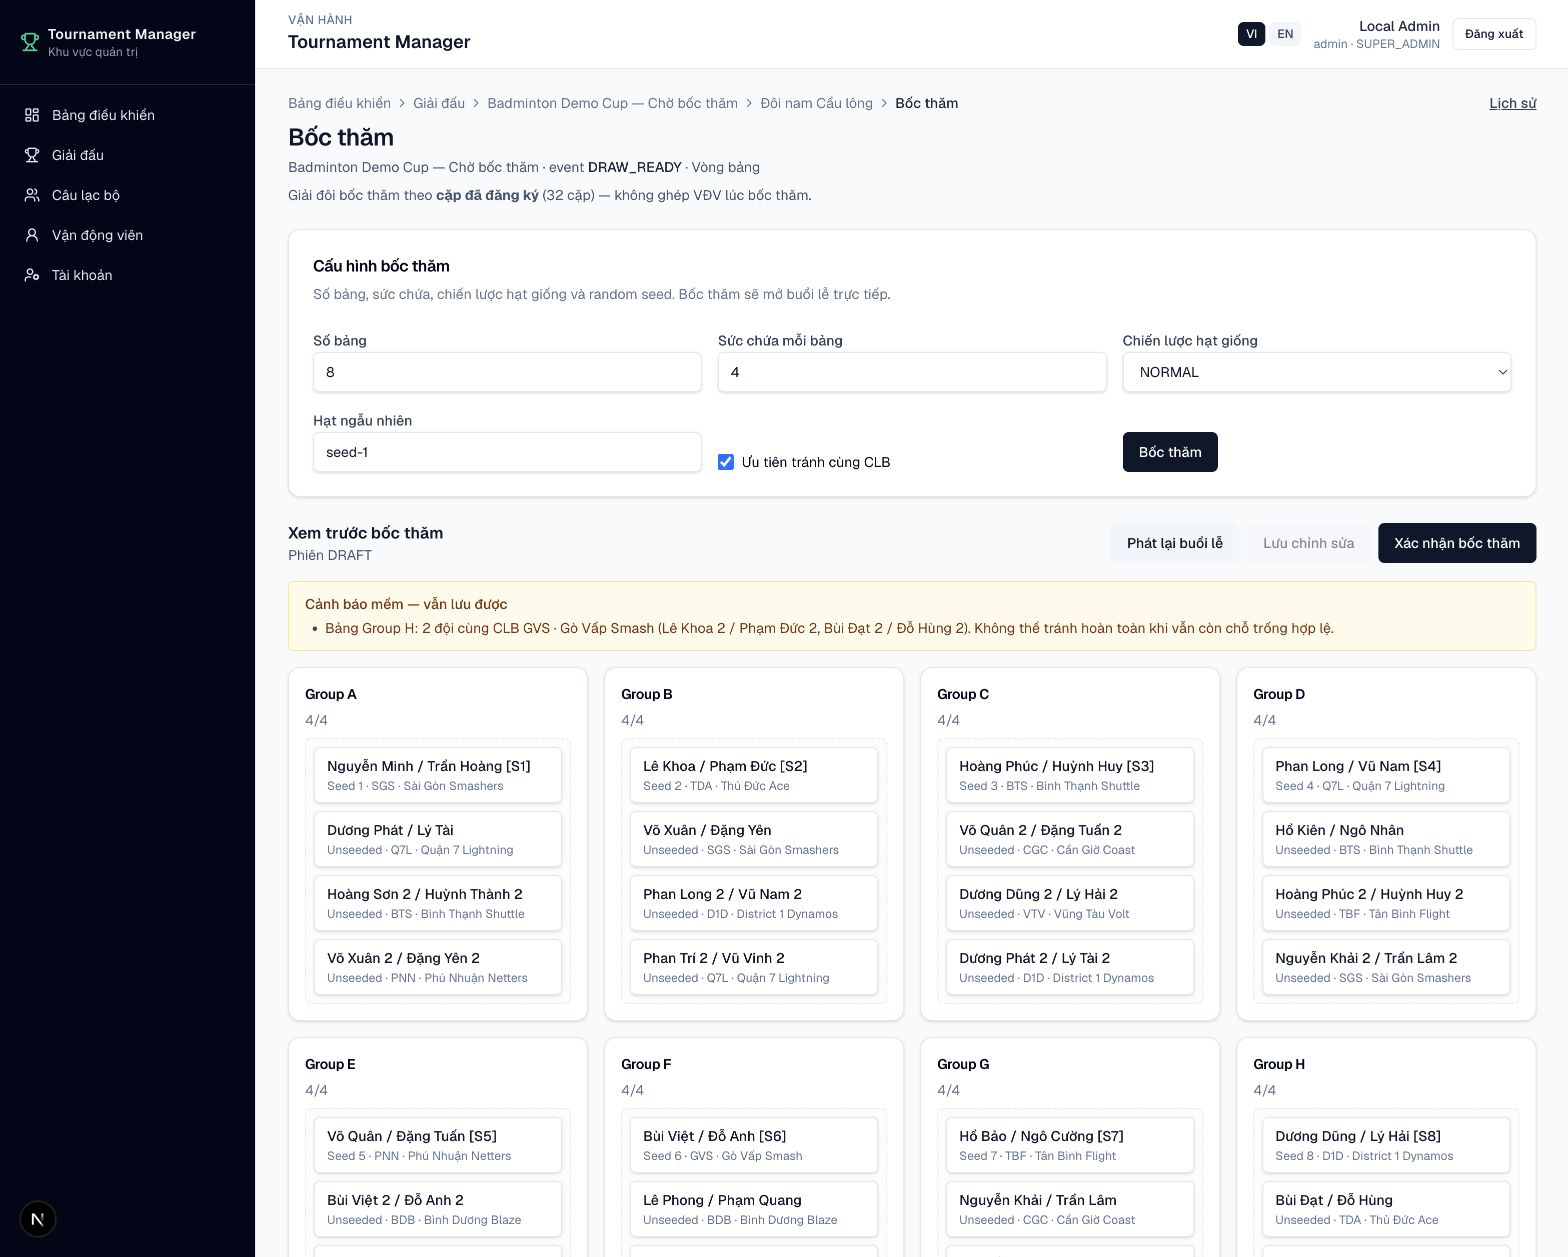Toggle the Ưu tiên tránh cùng CLB checkbox
This screenshot has height=1257, width=1568.
click(726, 462)
